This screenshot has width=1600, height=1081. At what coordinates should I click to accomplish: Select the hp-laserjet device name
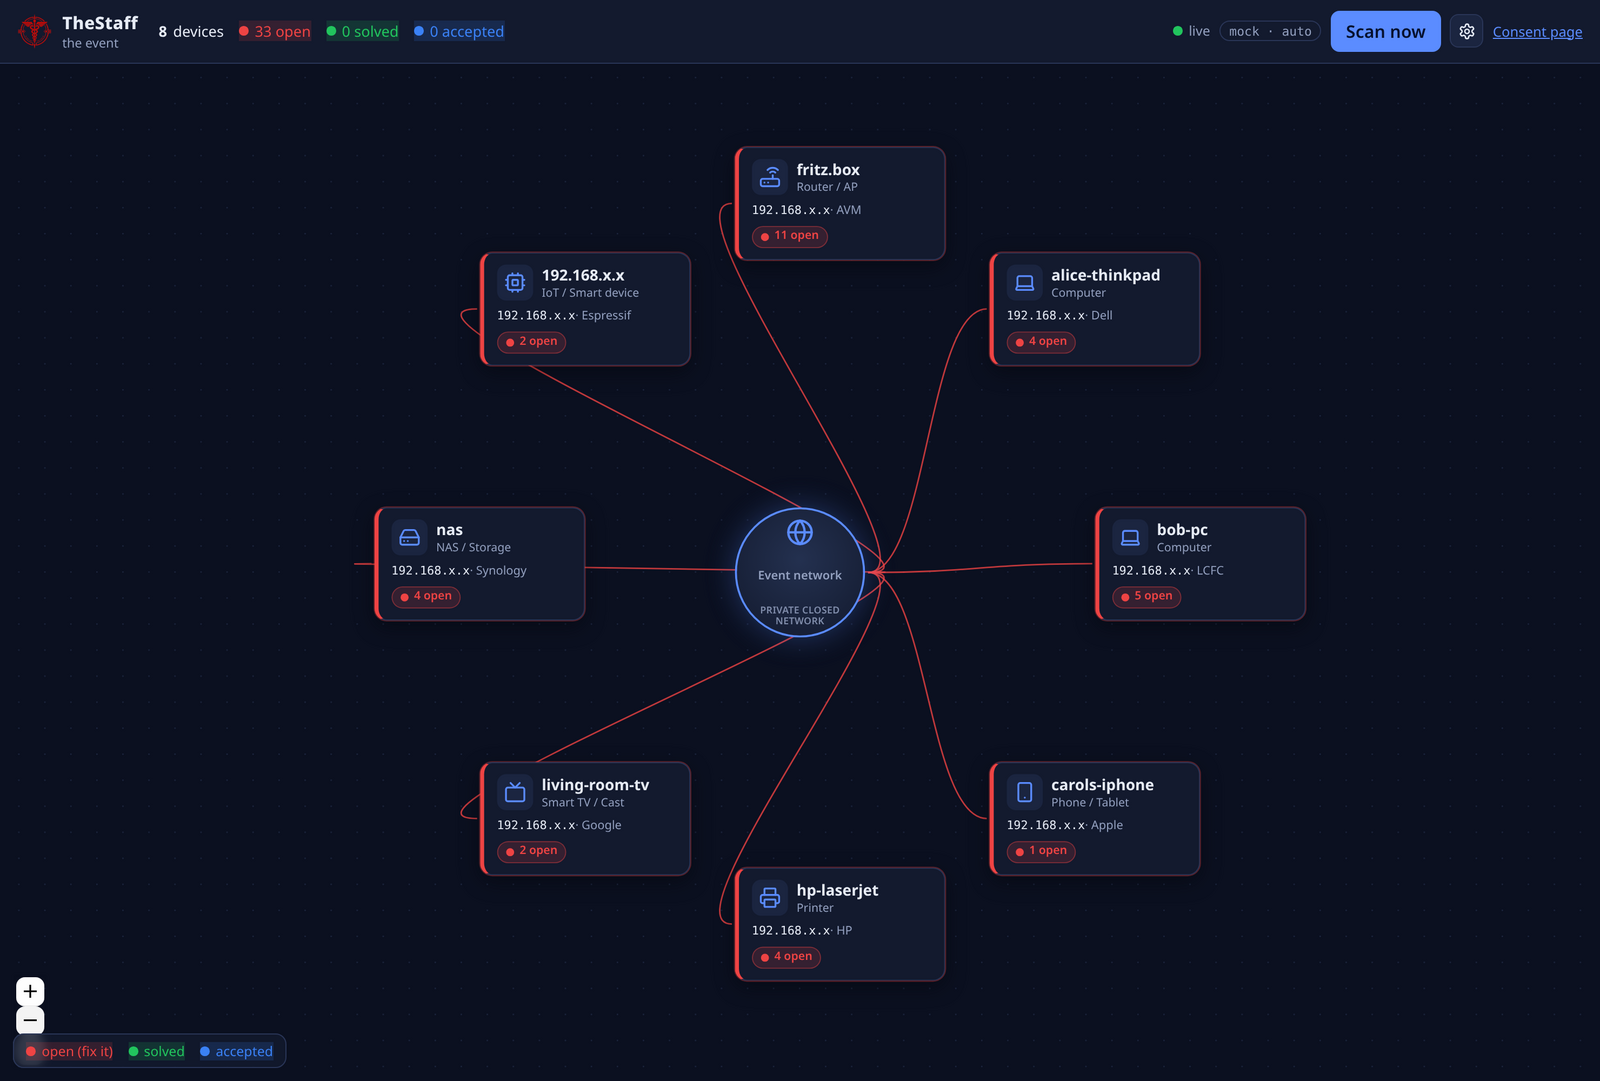tap(837, 890)
